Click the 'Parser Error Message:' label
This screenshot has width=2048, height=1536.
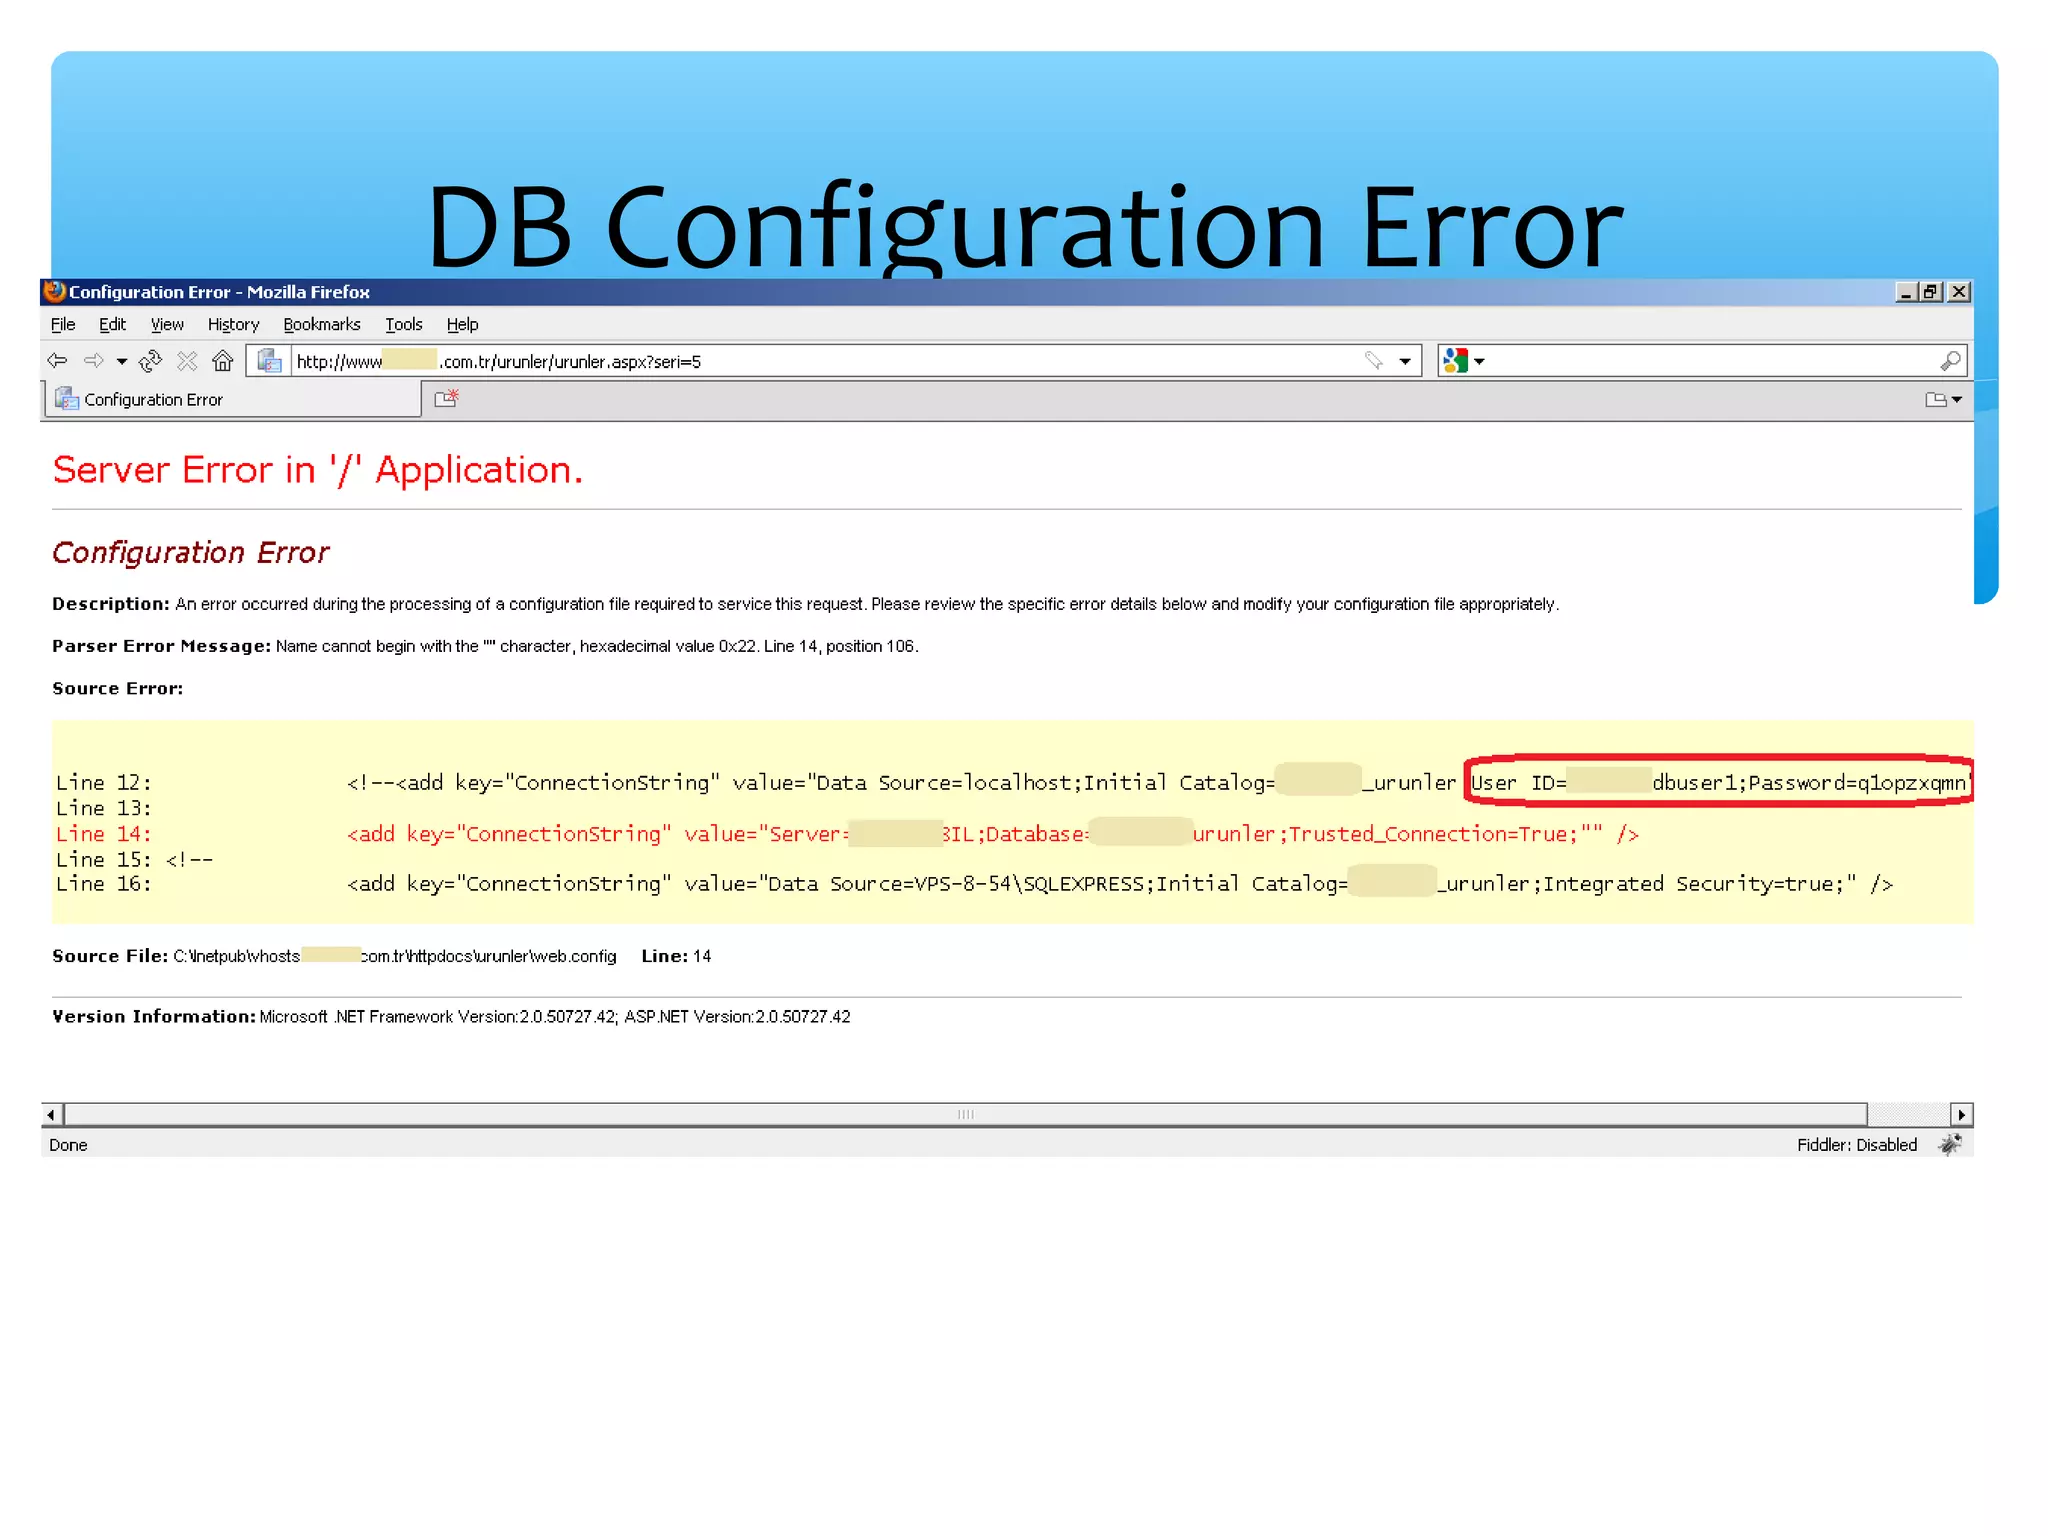(x=161, y=646)
